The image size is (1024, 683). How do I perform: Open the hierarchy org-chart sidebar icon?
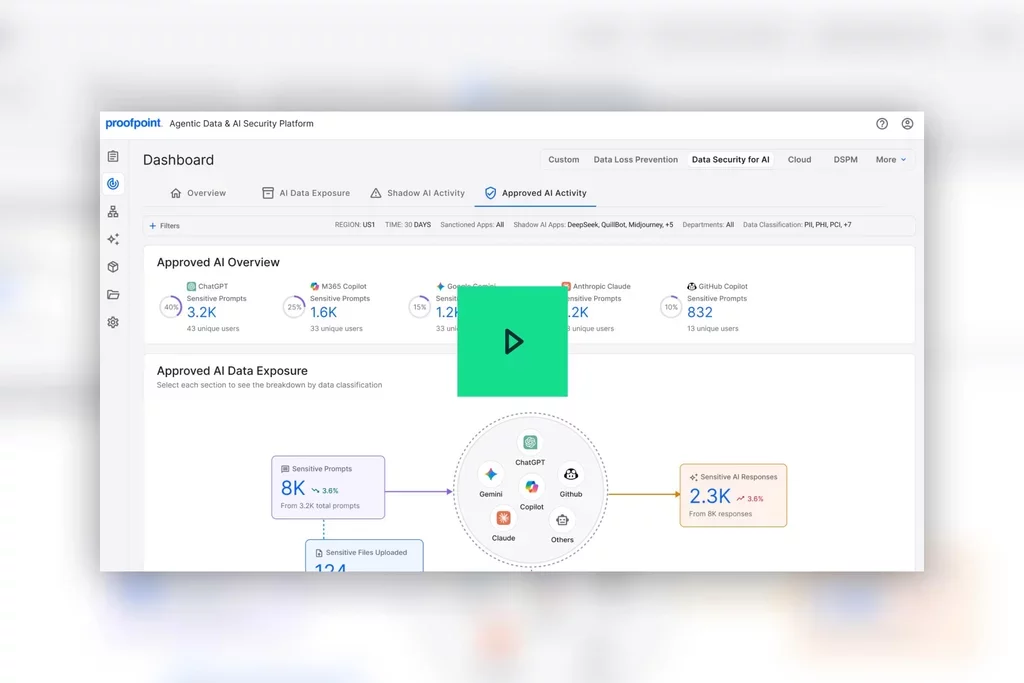tap(113, 212)
